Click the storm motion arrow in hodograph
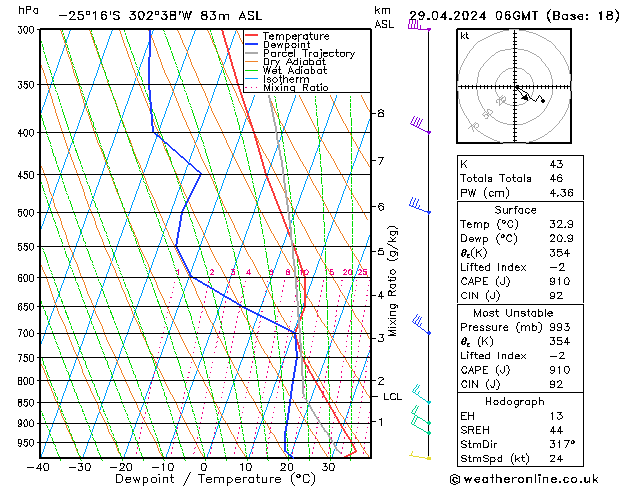 [x=522, y=94]
